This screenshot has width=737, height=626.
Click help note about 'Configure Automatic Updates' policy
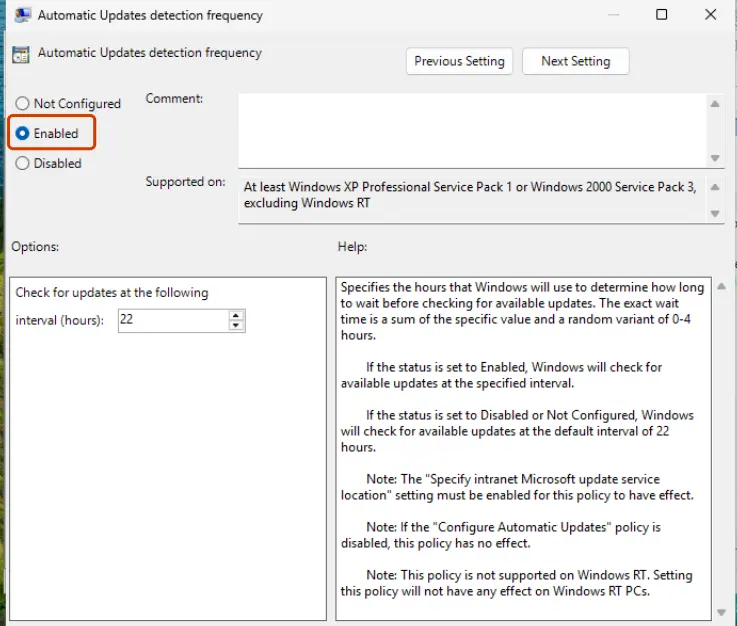pyautogui.click(x=501, y=535)
